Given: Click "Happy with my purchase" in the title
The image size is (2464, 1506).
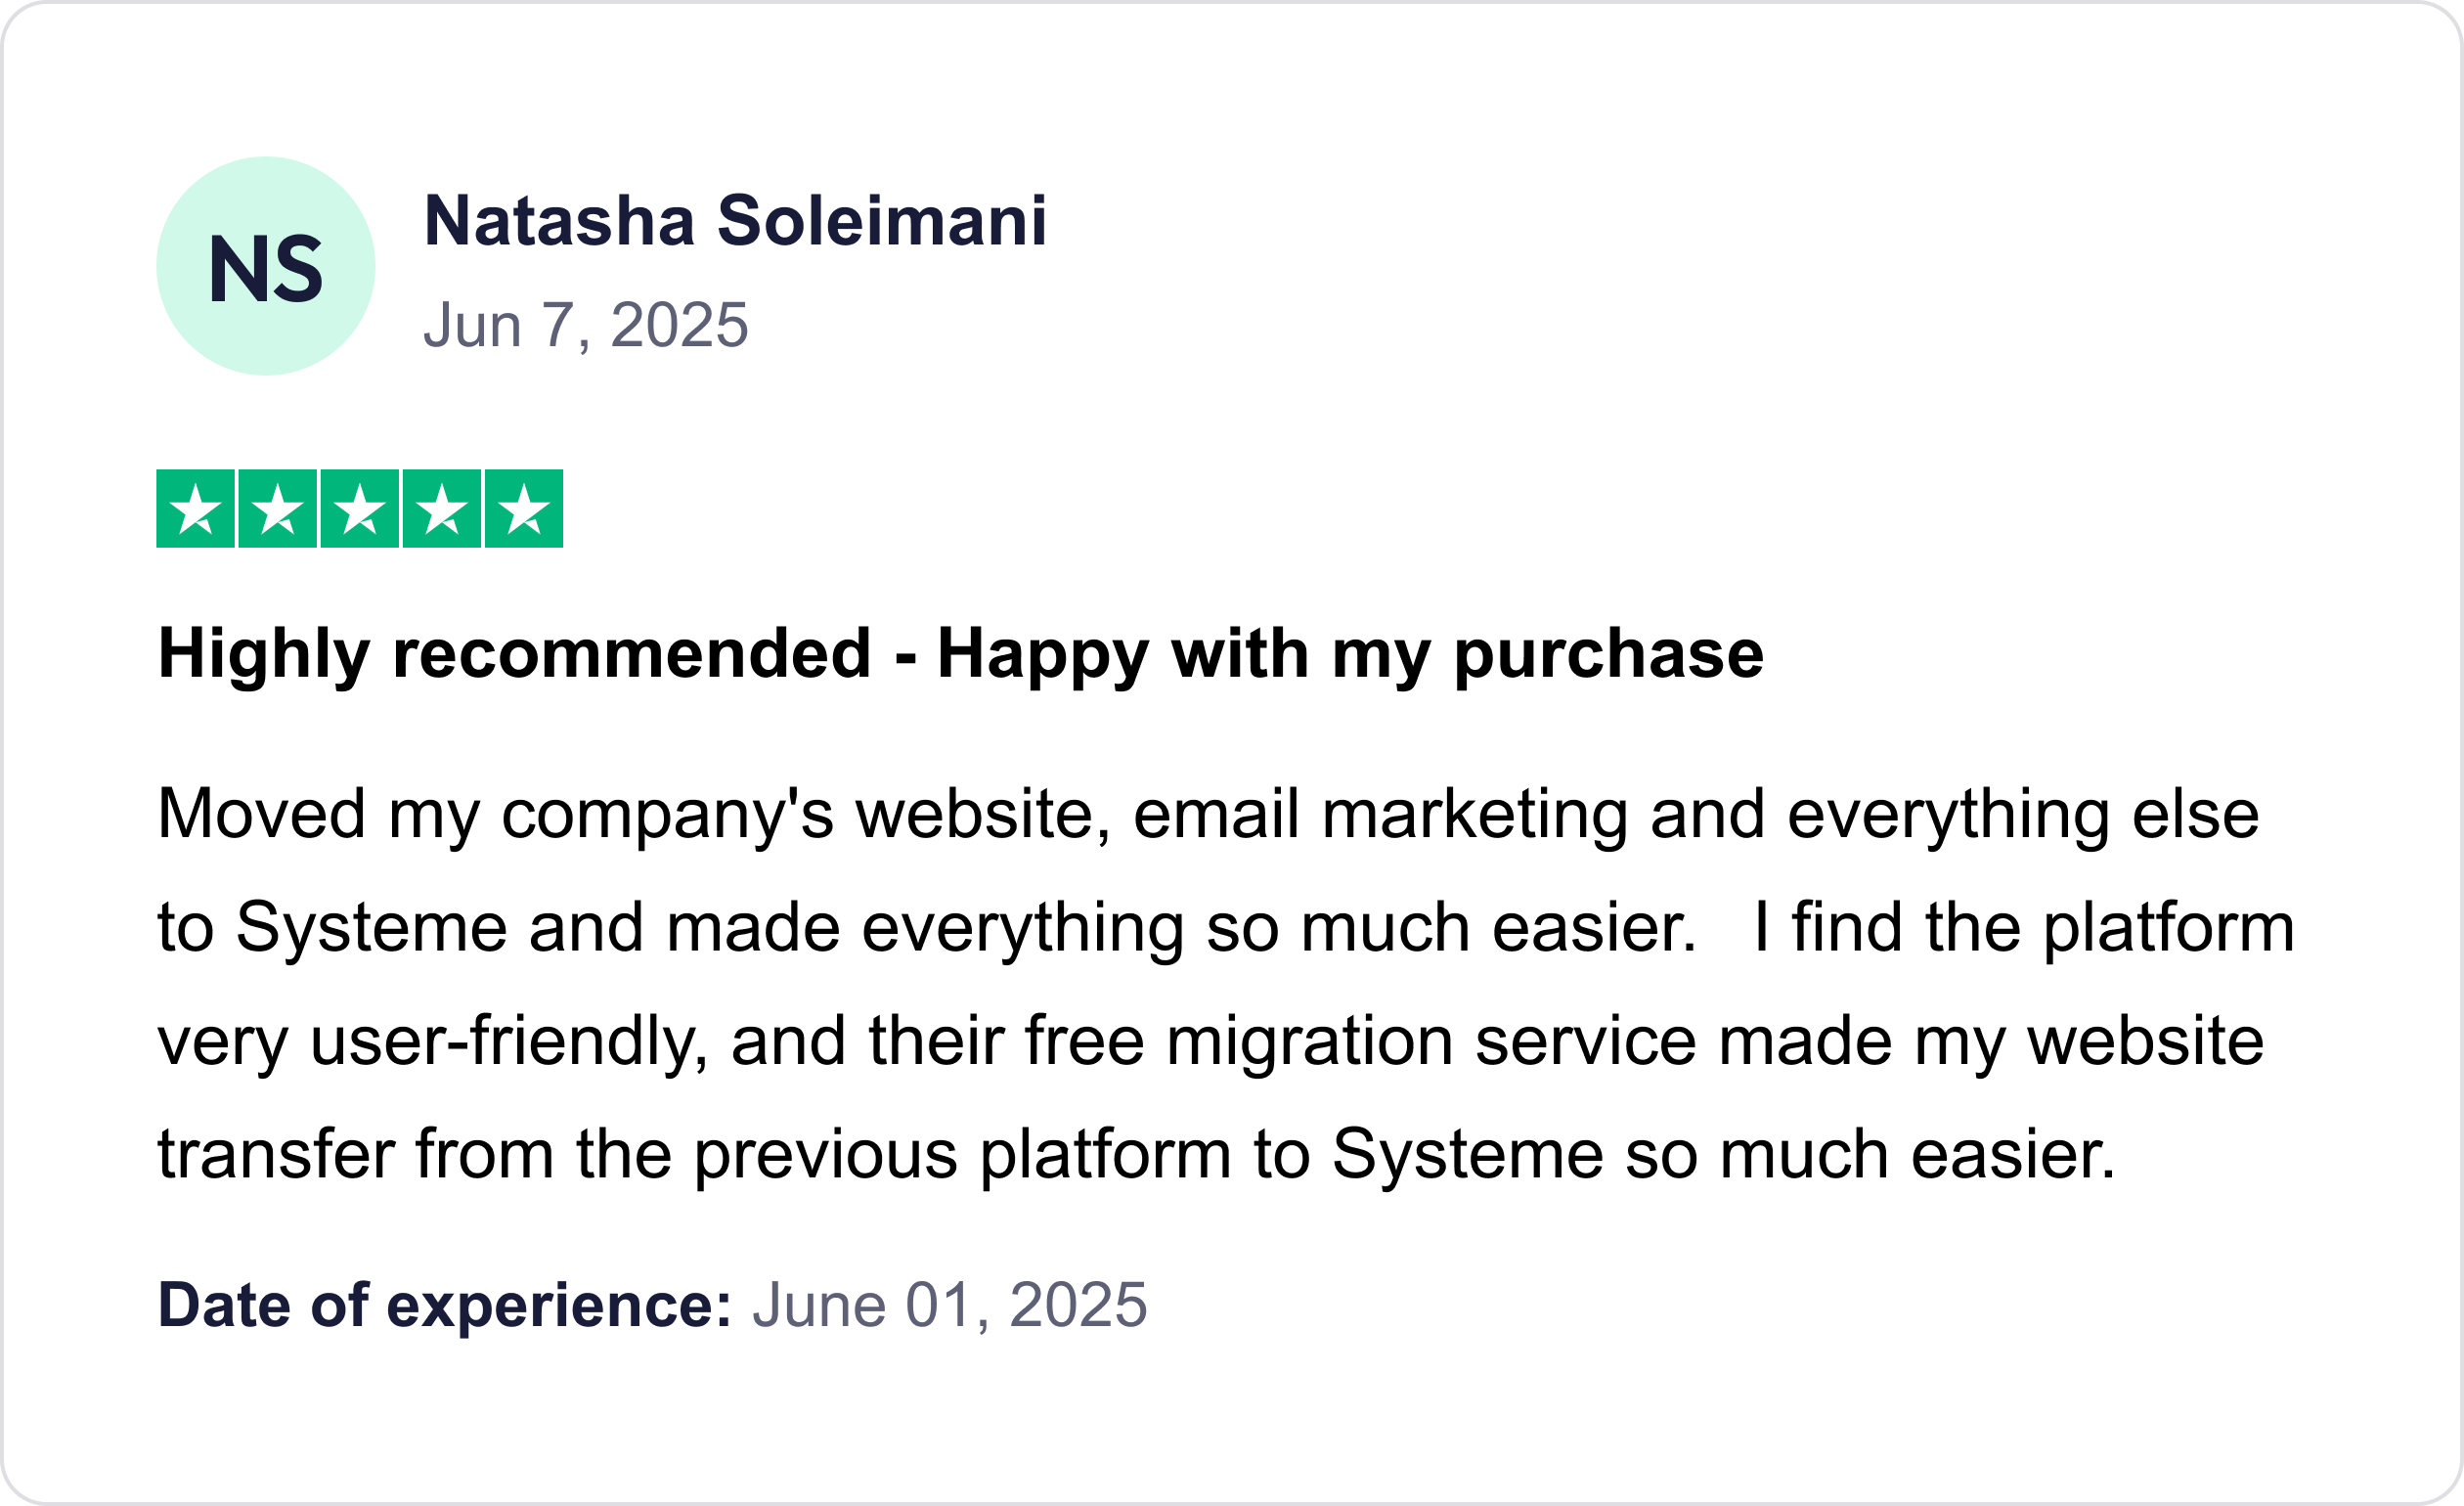Looking at the screenshot, I should pyautogui.click(x=1350, y=655).
